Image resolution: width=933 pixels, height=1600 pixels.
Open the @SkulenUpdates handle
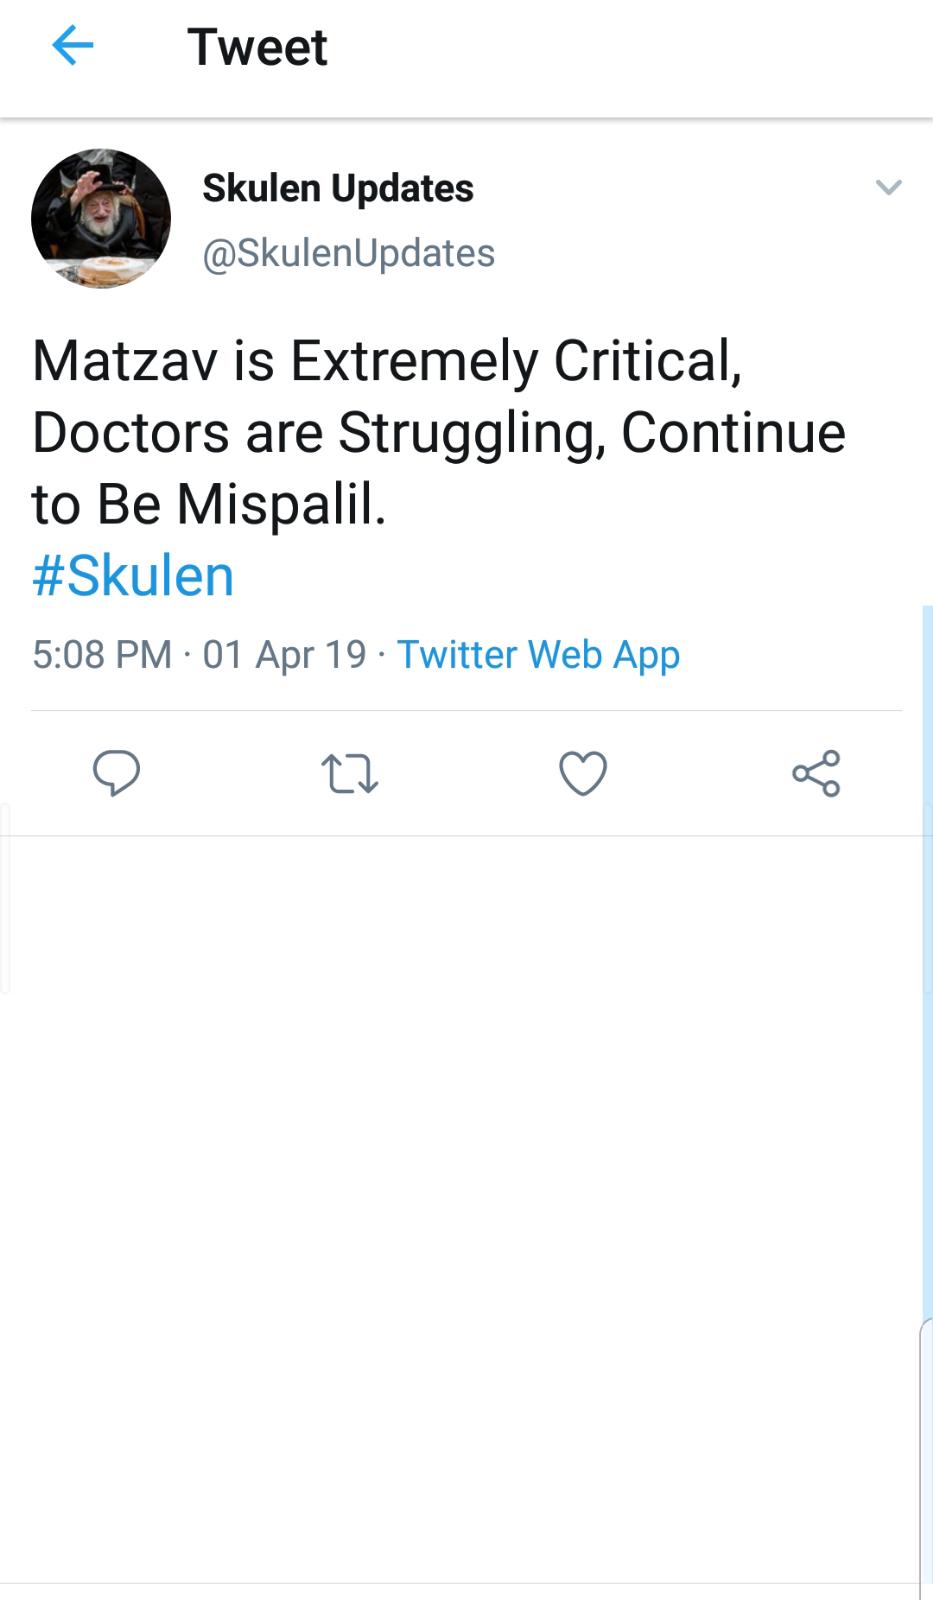coord(348,253)
